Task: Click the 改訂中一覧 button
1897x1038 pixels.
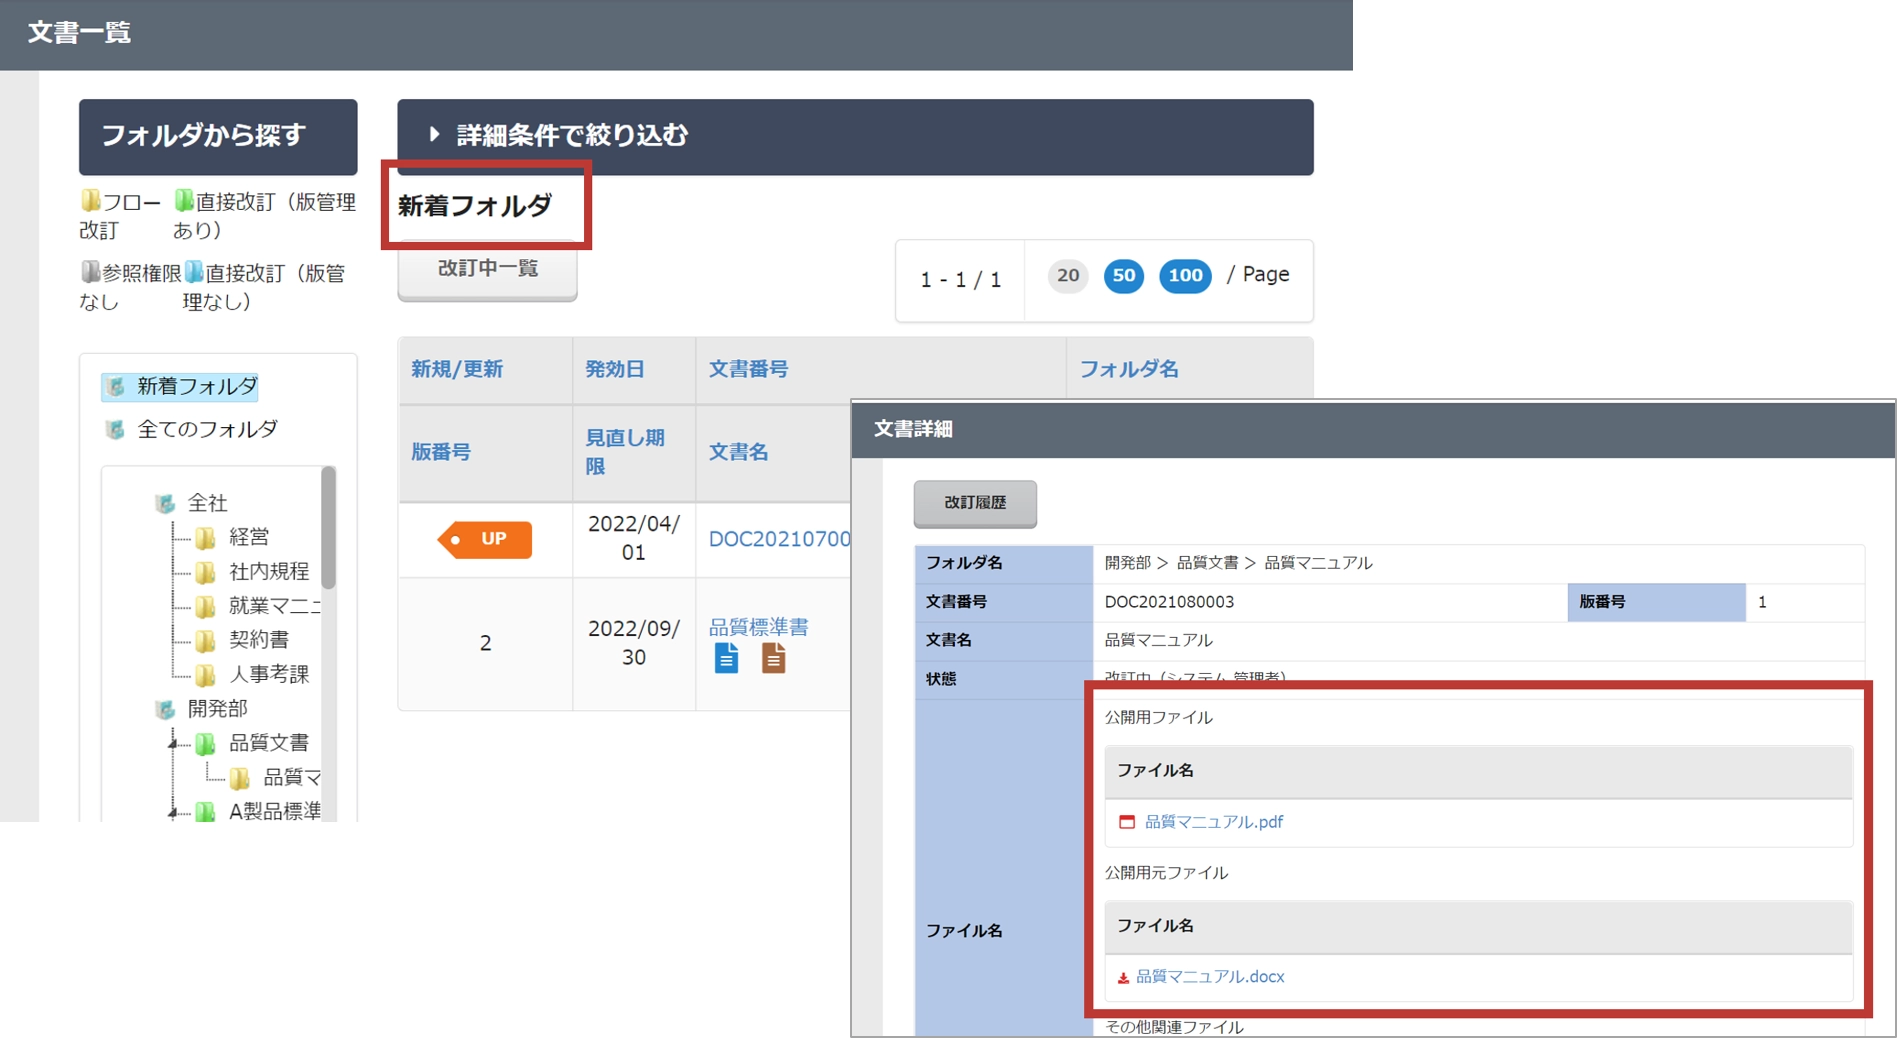Action: point(487,269)
